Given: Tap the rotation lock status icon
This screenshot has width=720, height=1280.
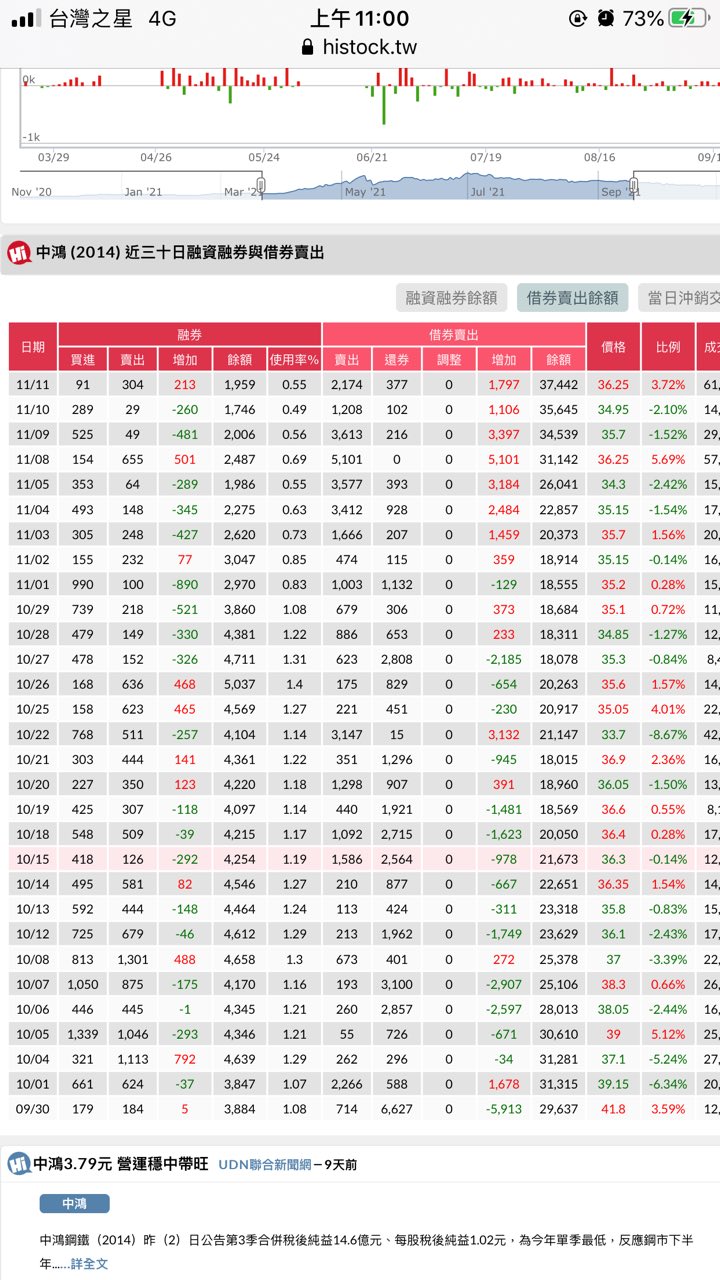Looking at the screenshot, I should pos(577,18).
